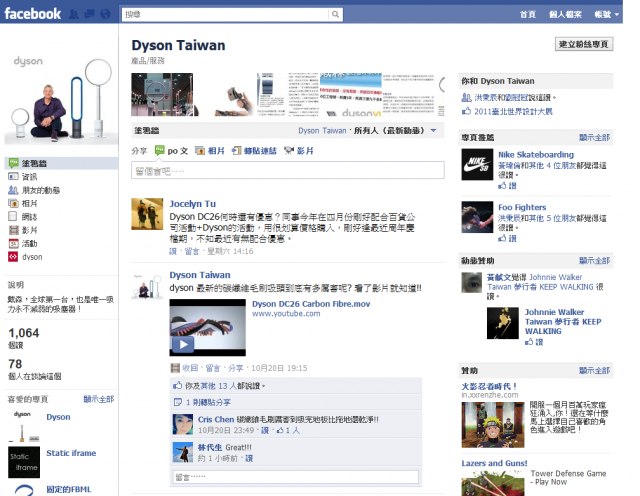Viewport: 640px width, 496px height.
Task: Open friend requests icon in header
Action: coord(74,14)
